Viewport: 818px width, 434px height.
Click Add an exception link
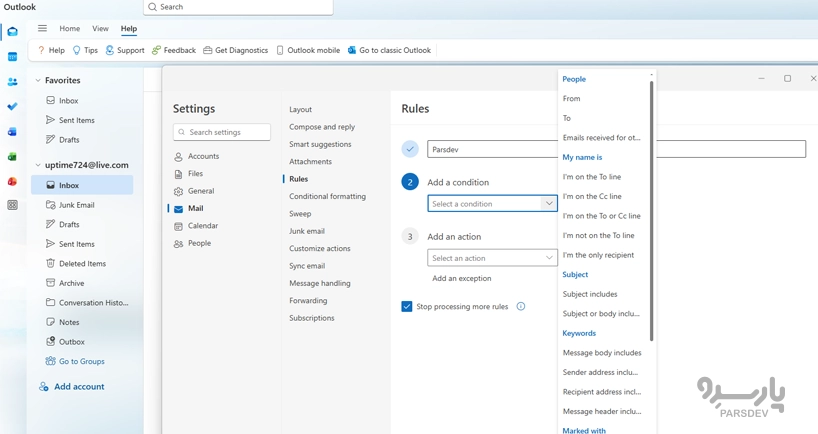click(461, 279)
